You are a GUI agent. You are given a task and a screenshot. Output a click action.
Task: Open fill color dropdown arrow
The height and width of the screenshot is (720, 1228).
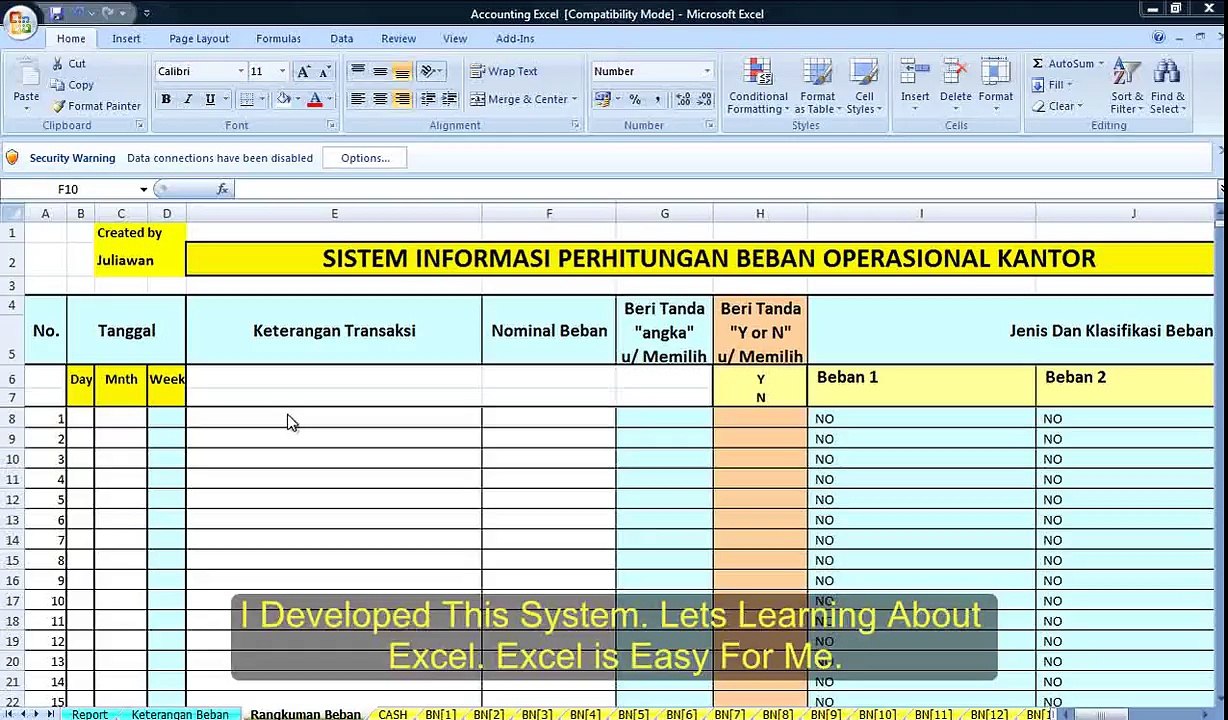pos(298,99)
